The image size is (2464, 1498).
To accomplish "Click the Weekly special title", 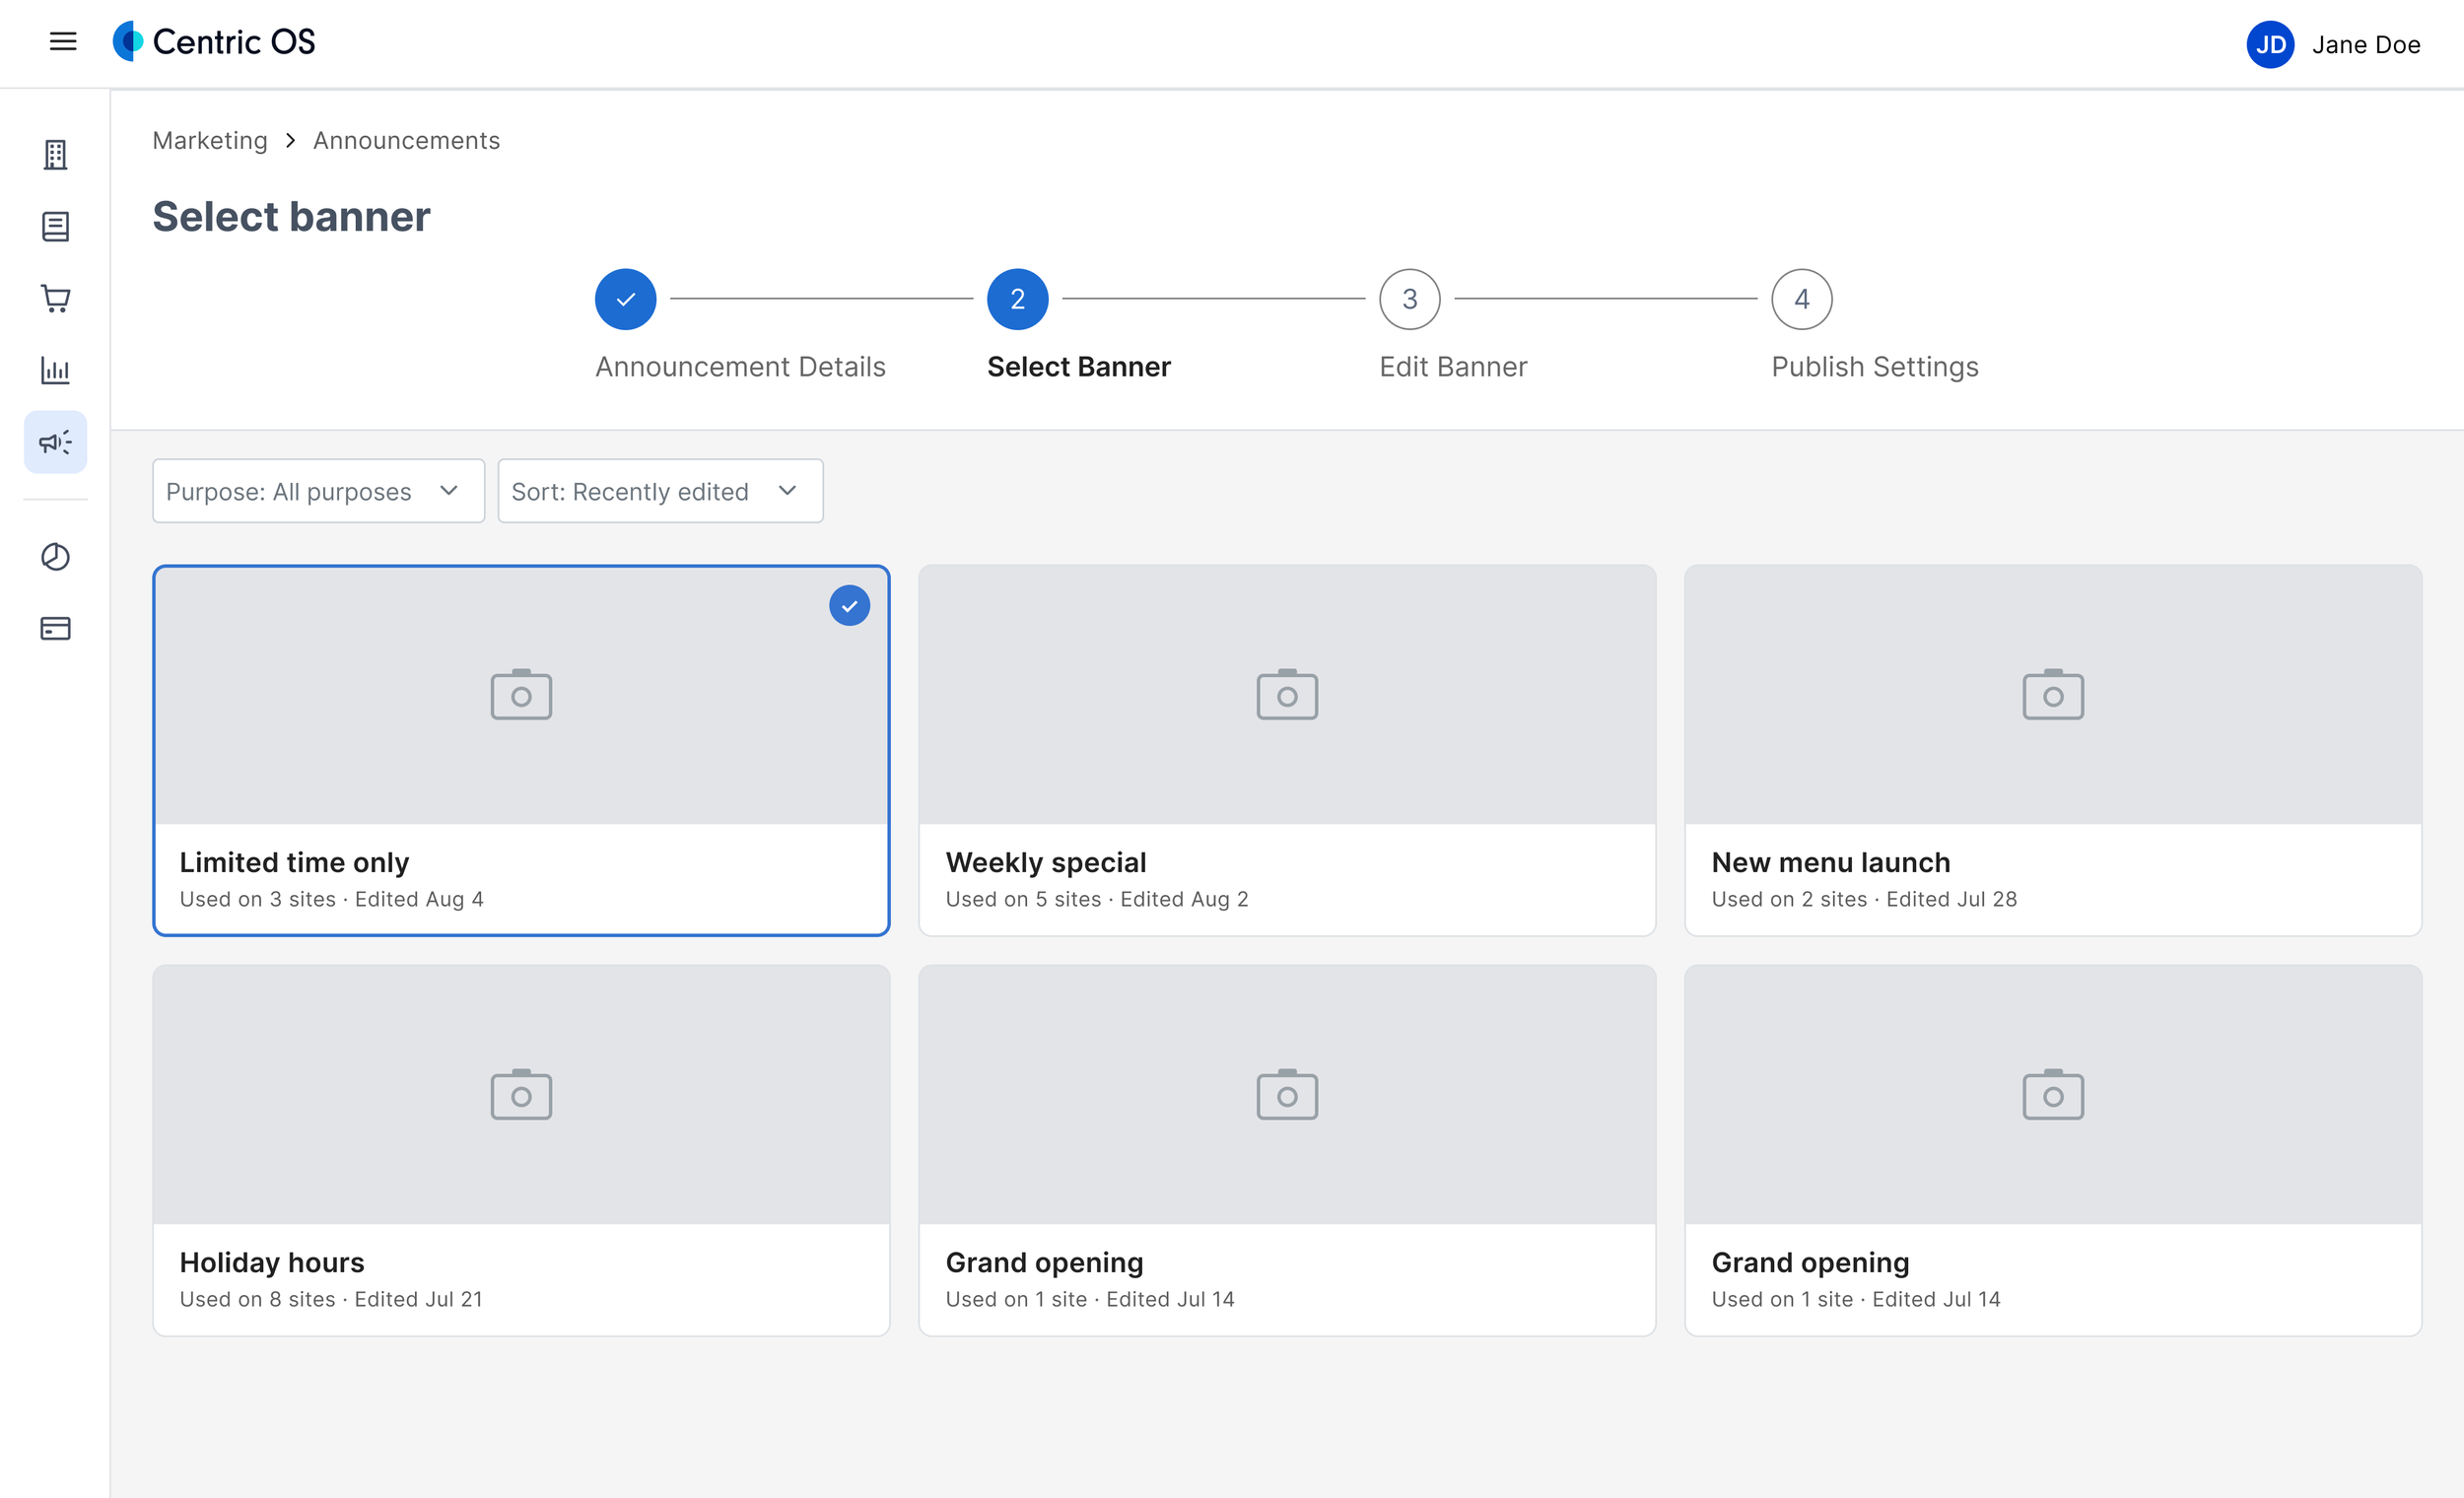I will pos(1045,862).
